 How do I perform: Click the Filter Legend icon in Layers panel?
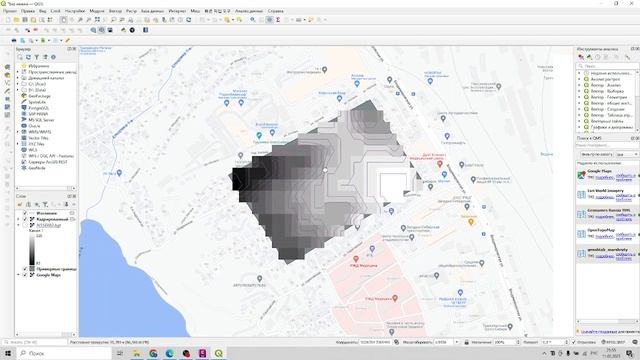pyautogui.click(x=45, y=204)
